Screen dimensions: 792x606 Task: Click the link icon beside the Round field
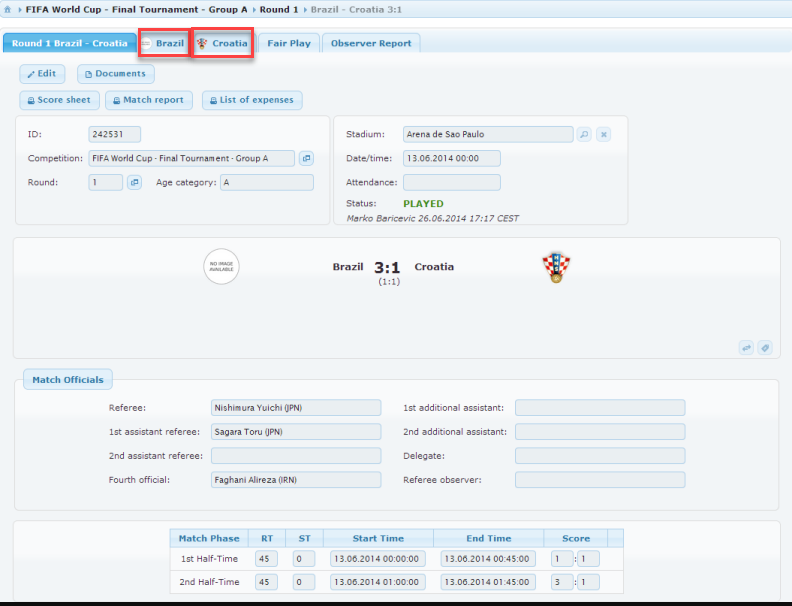[x=134, y=183]
